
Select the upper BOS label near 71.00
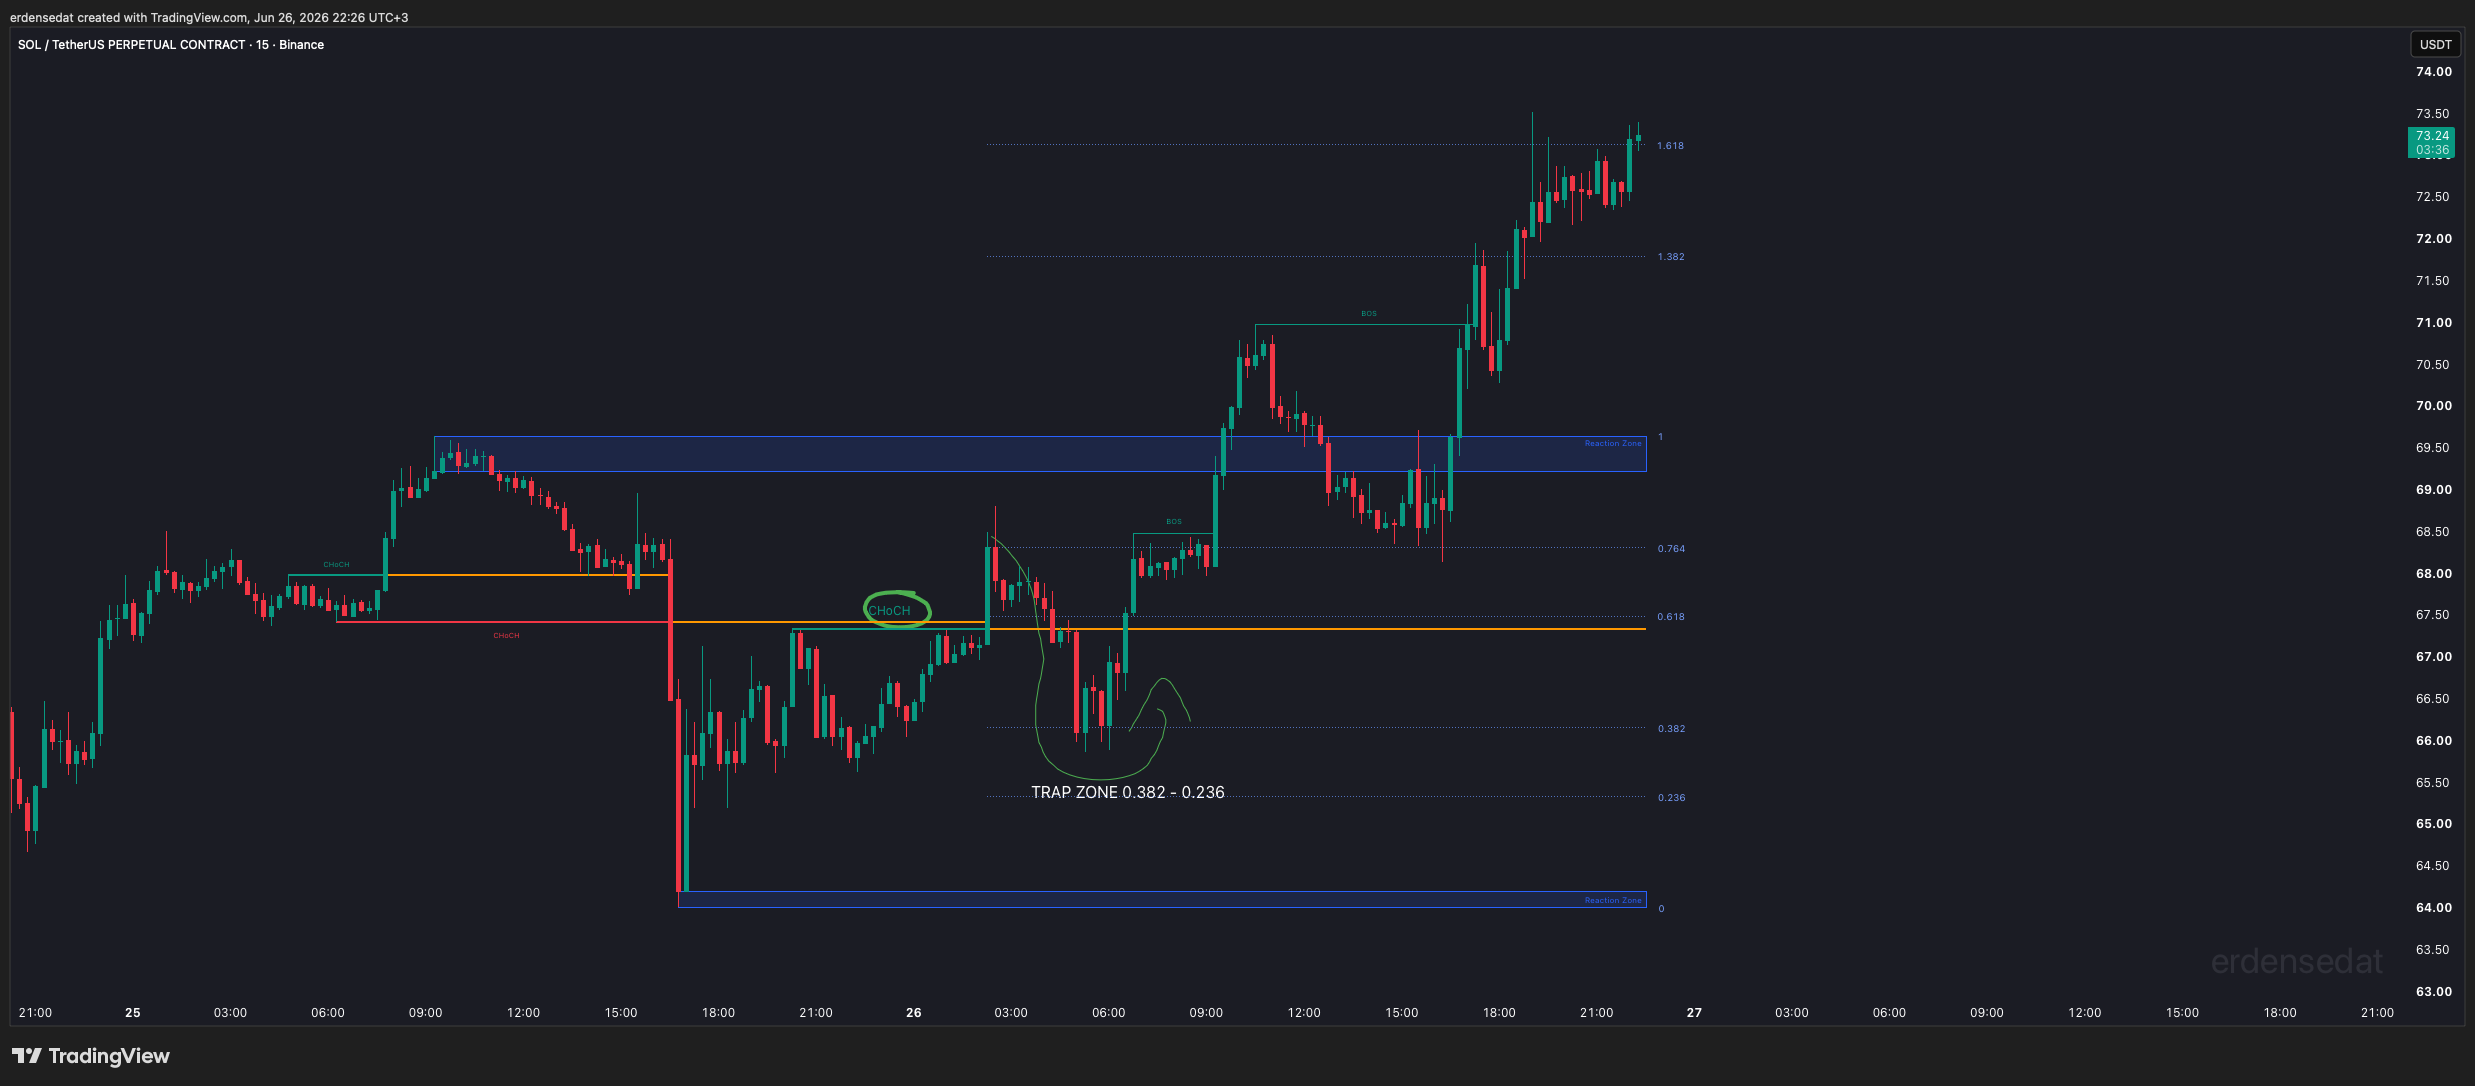(1369, 314)
